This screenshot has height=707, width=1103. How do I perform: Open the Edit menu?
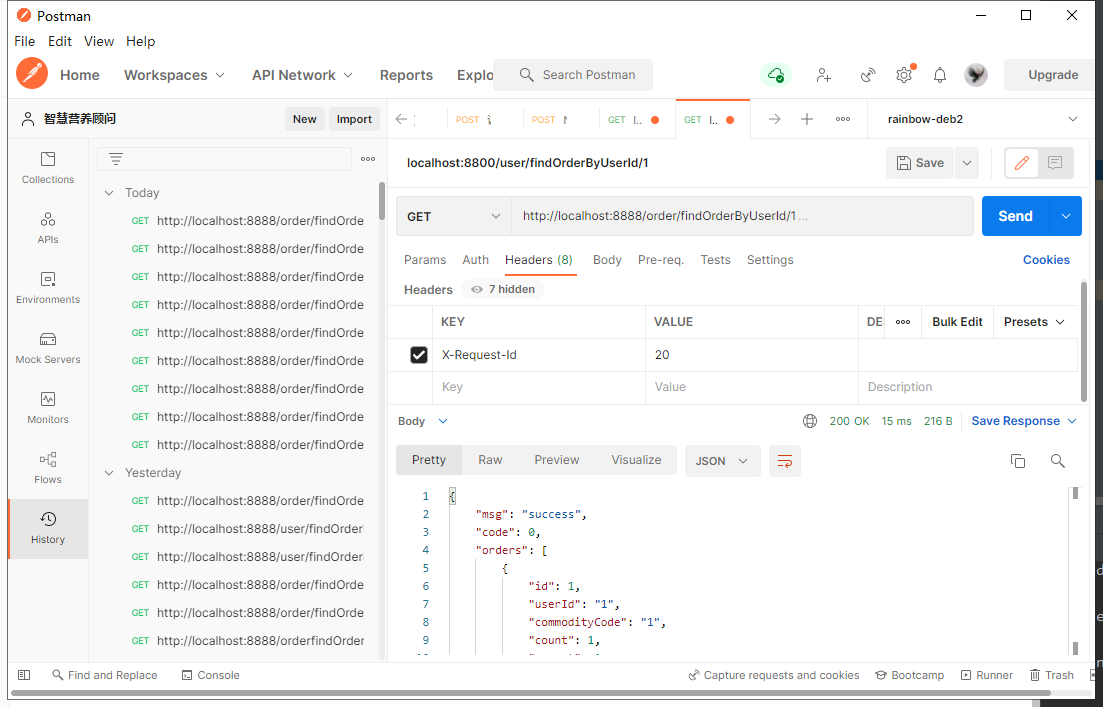click(60, 42)
